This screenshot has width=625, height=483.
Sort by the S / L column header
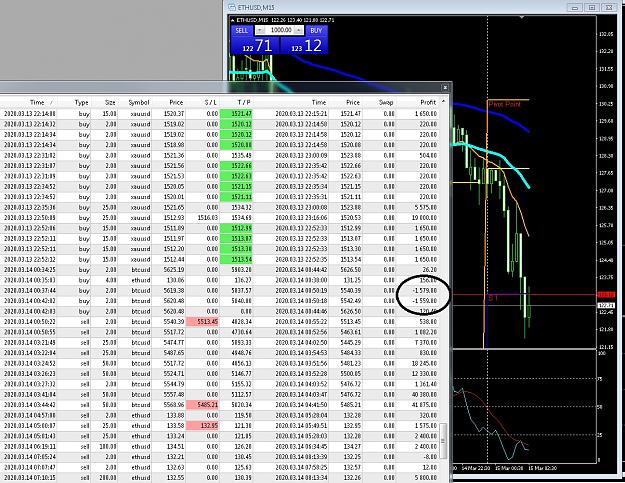click(211, 102)
